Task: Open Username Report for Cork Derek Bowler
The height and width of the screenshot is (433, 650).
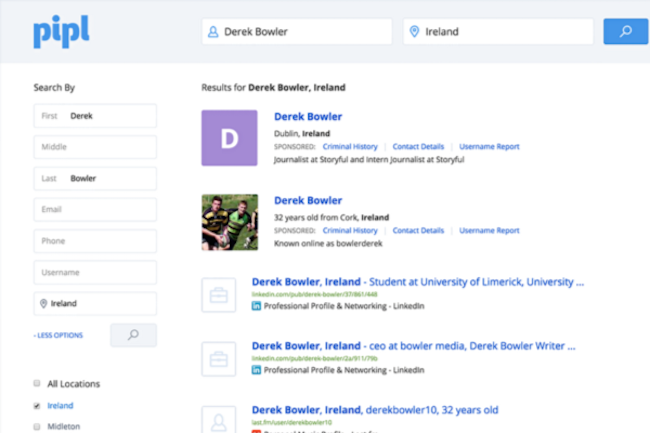Action: [489, 230]
